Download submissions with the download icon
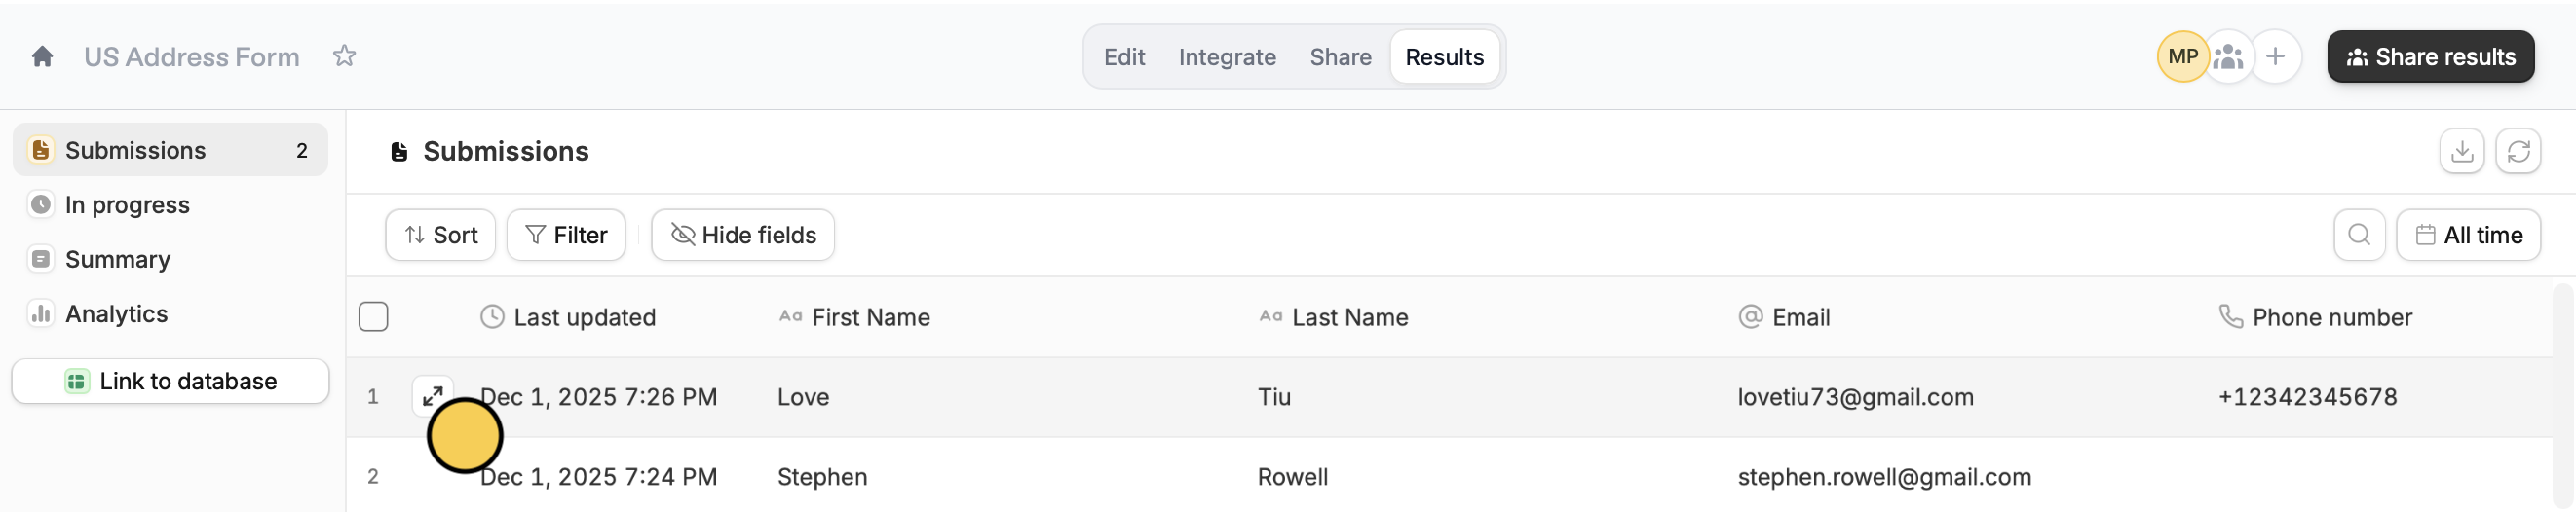Viewport: 2576px width, 512px height. (x=2461, y=151)
